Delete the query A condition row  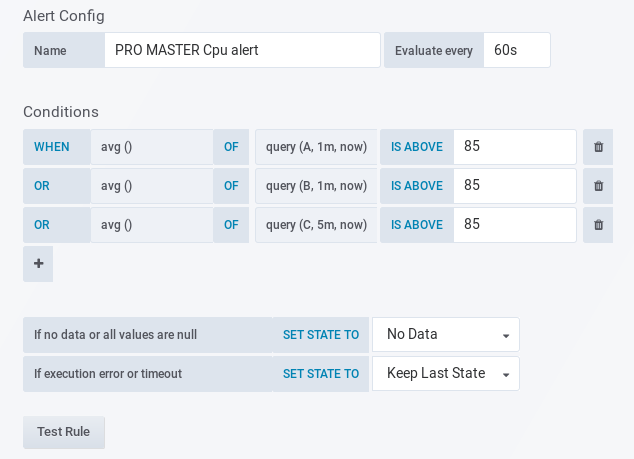point(598,147)
